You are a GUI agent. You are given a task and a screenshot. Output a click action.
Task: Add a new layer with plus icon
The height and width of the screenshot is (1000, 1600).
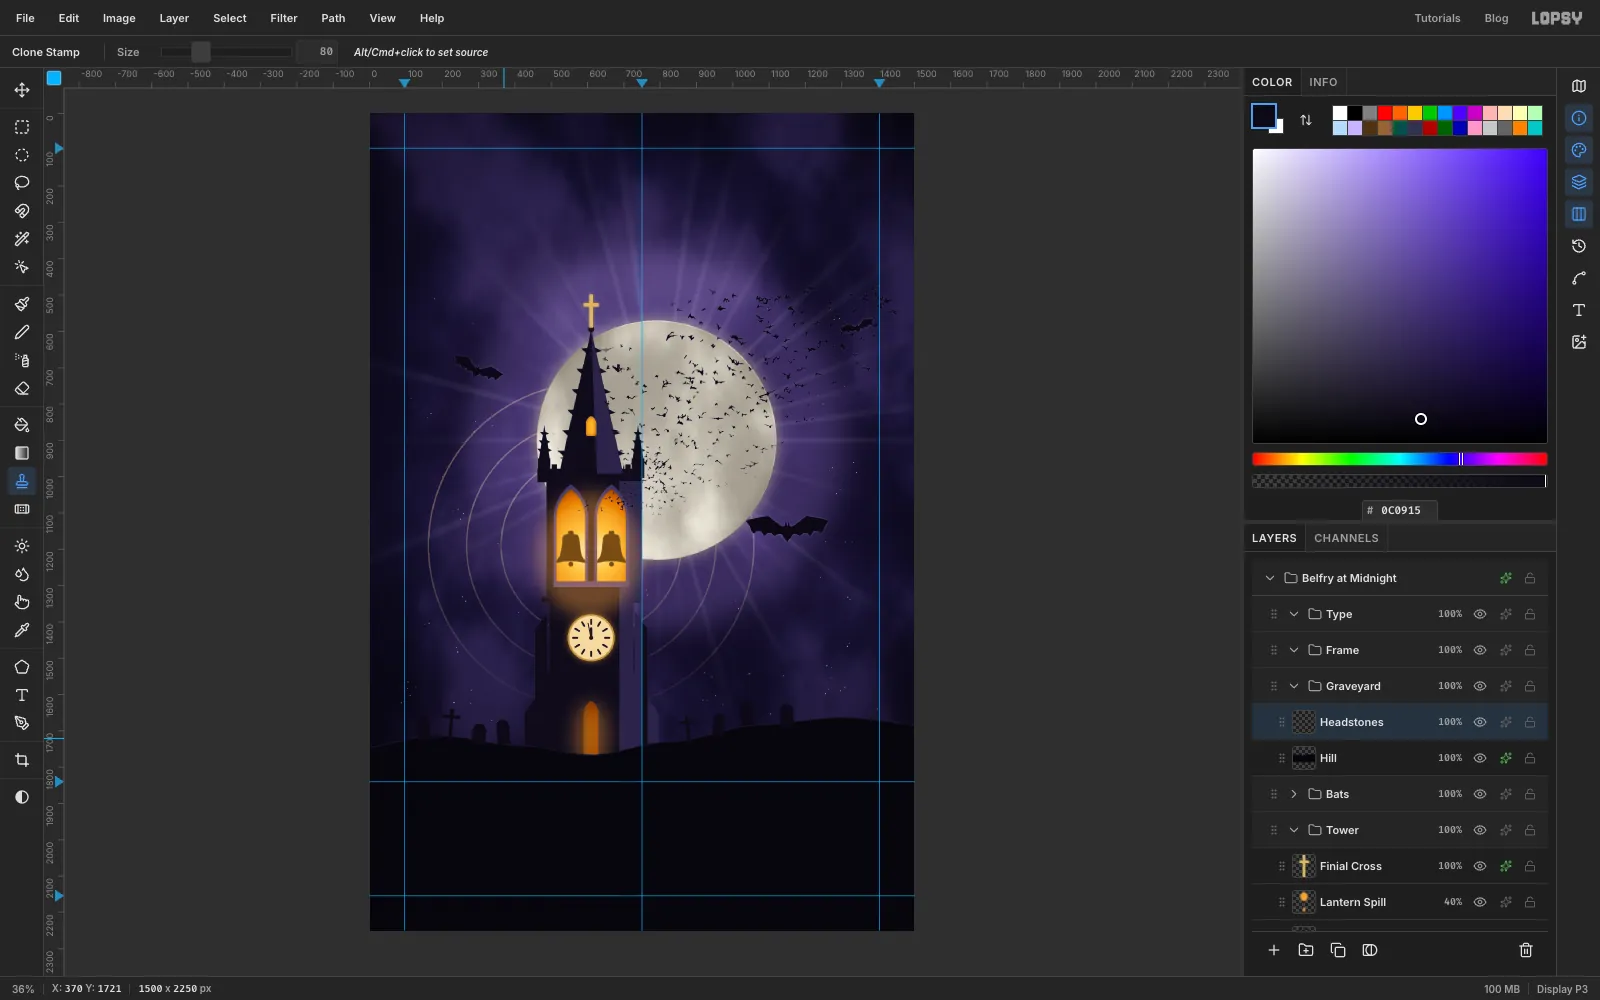[x=1274, y=950]
